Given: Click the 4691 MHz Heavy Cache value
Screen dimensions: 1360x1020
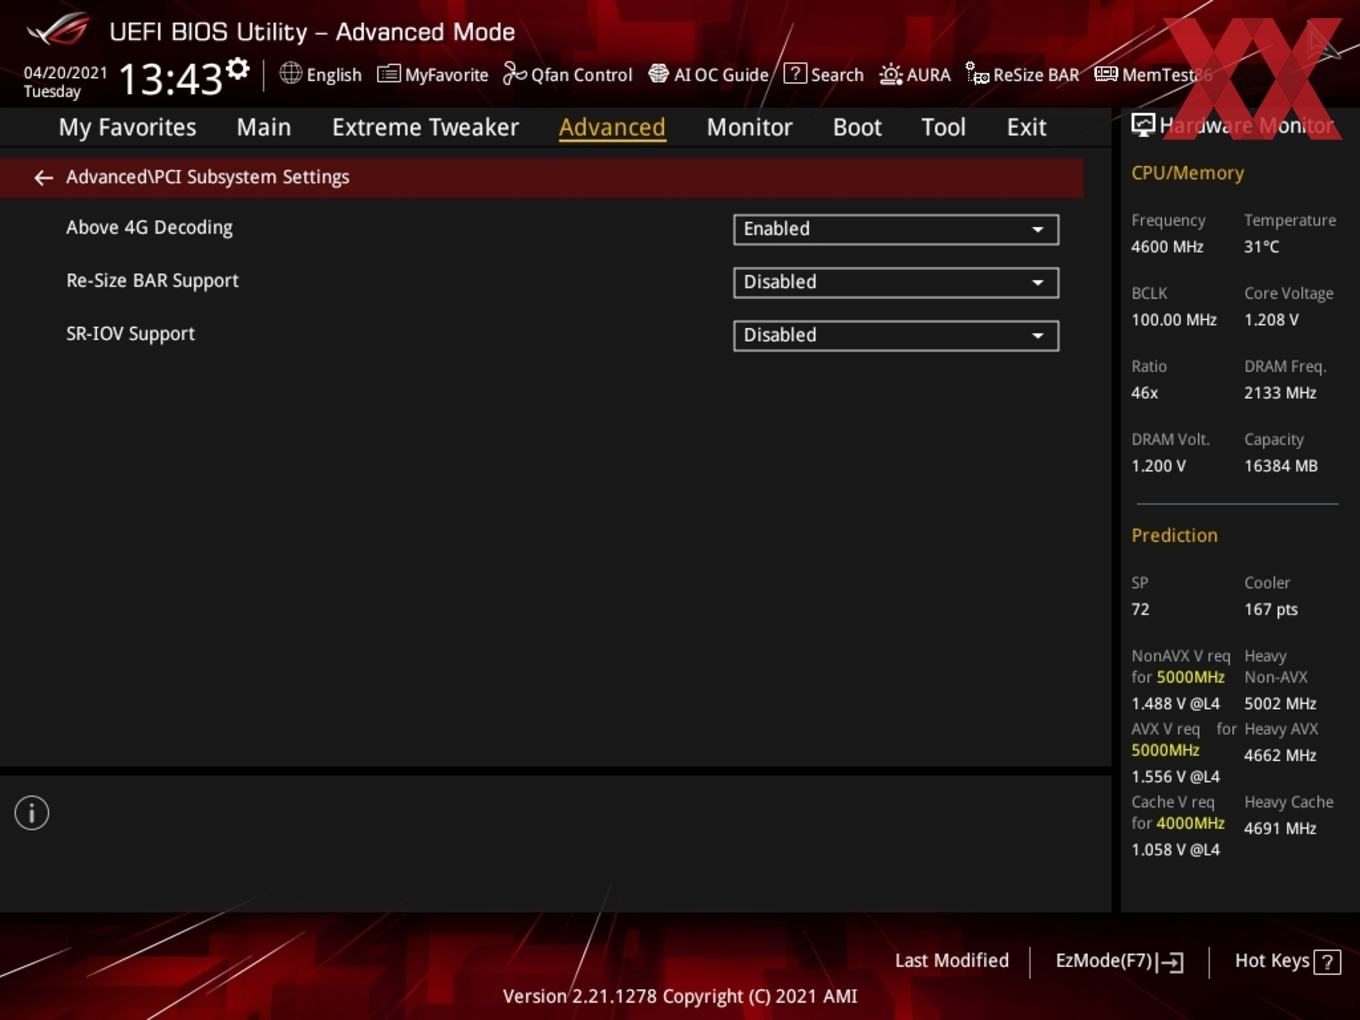Looking at the screenshot, I should pyautogui.click(x=1280, y=829).
